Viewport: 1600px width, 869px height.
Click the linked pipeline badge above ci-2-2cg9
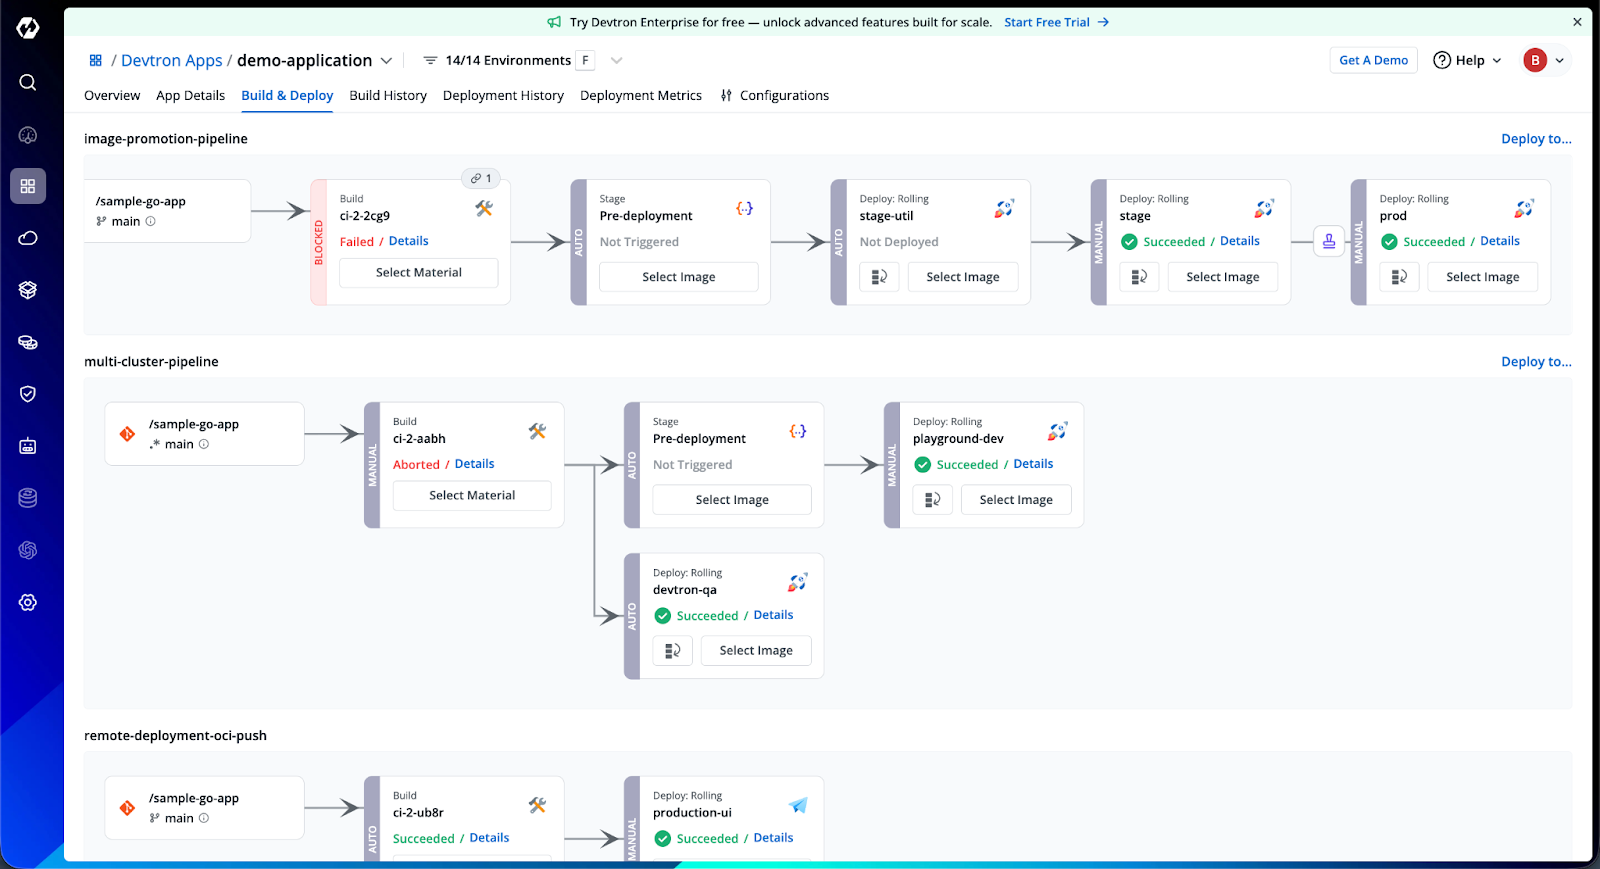click(x=482, y=178)
